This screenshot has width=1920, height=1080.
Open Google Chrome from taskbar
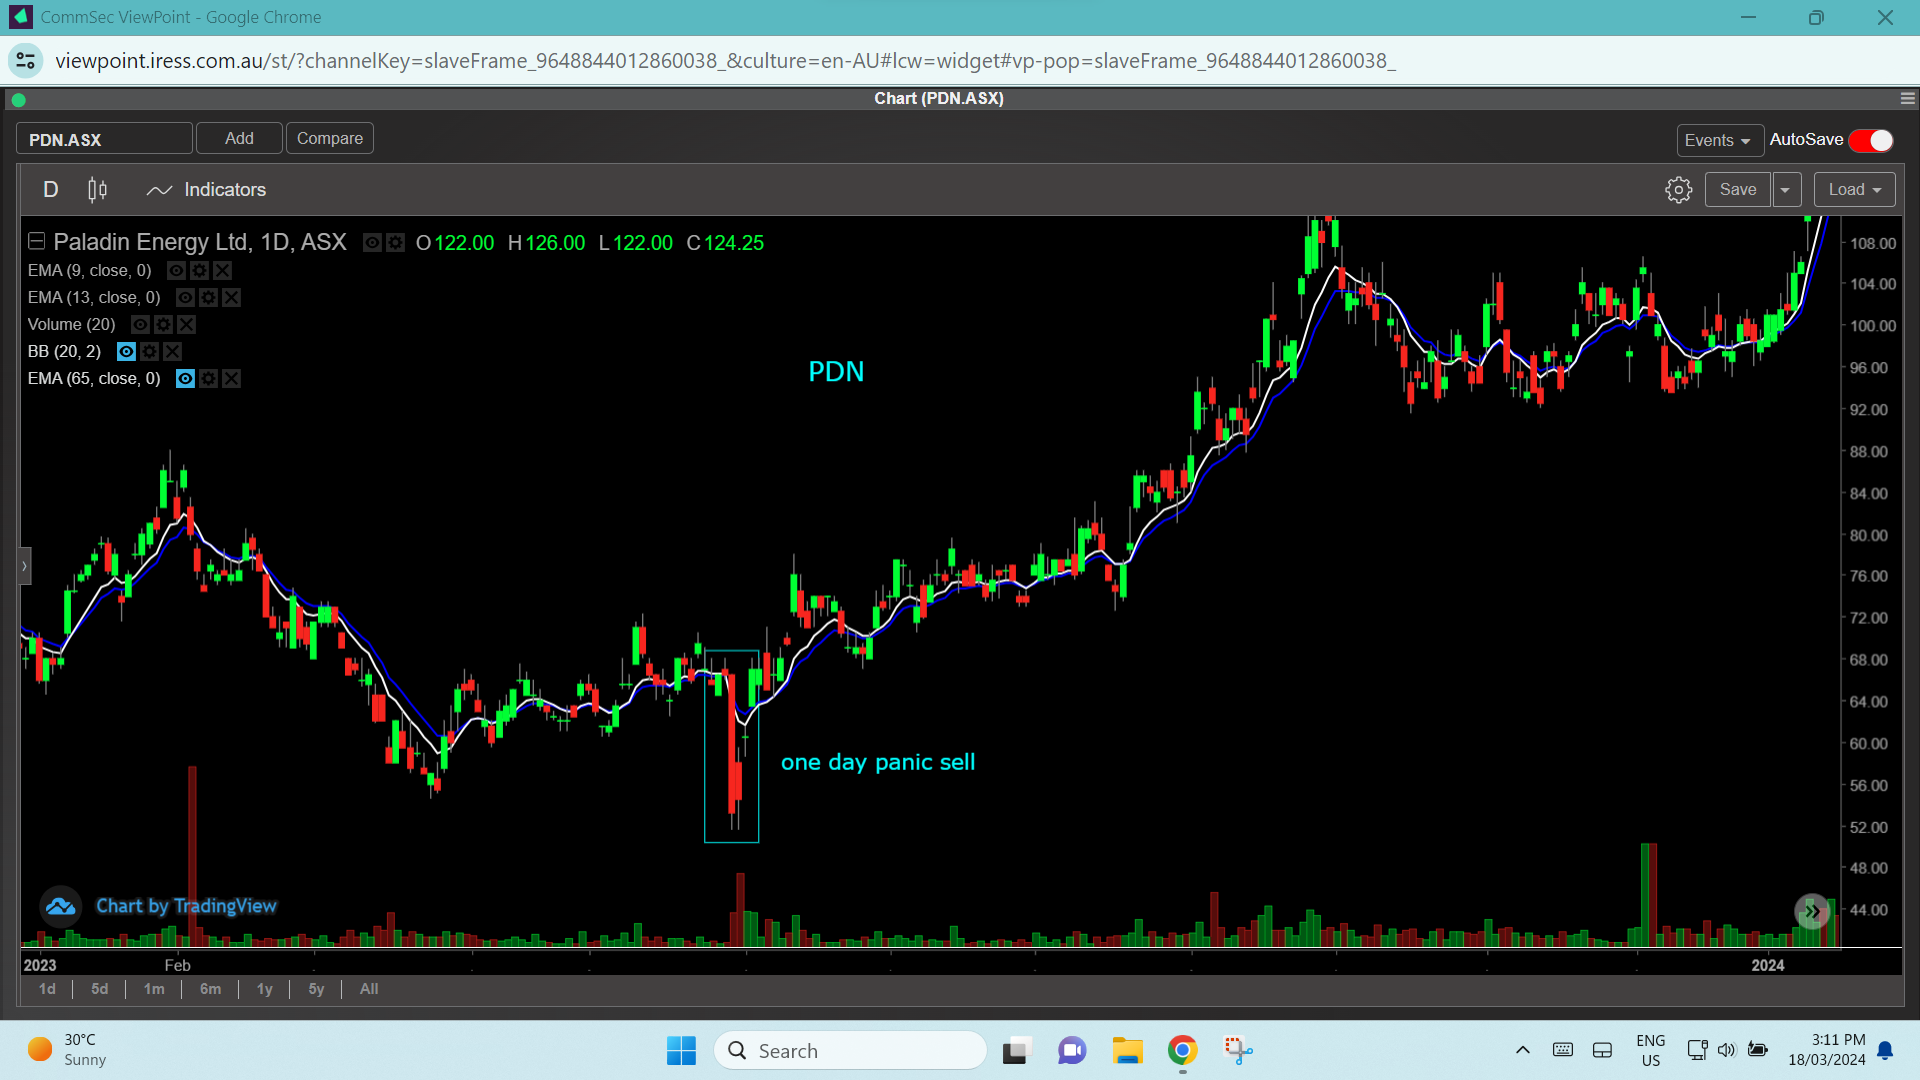pyautogui.click(x=1183, y=1051)
